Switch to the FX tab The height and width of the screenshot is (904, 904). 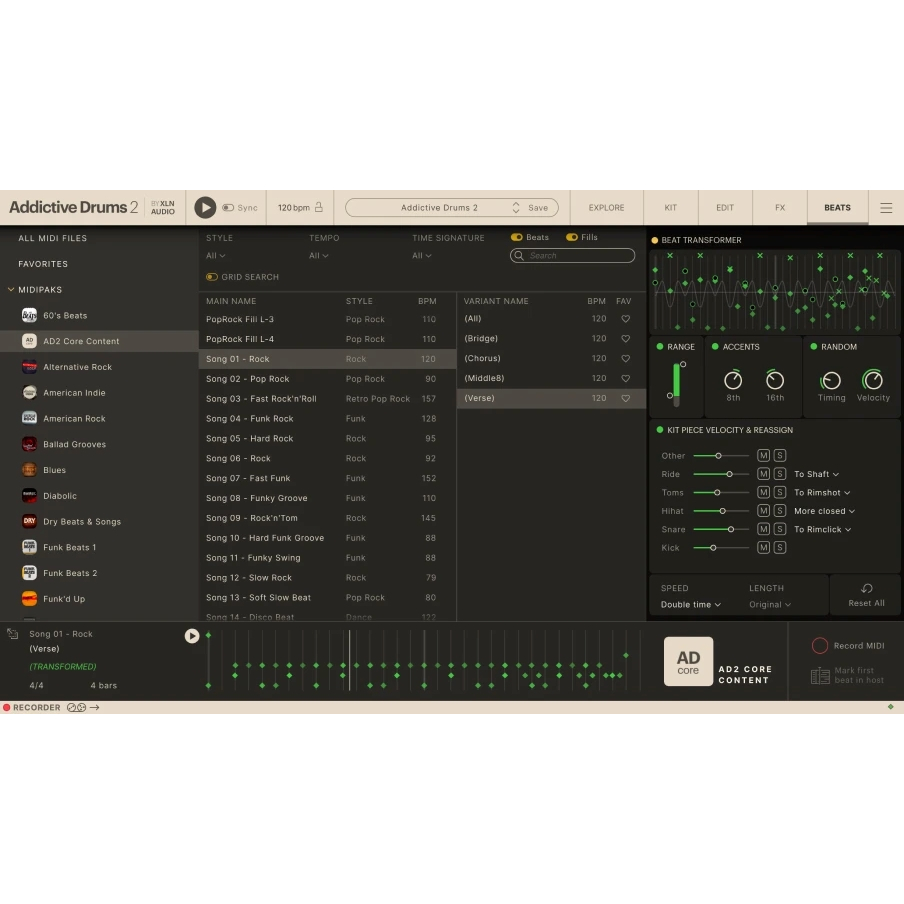(780, 208)
